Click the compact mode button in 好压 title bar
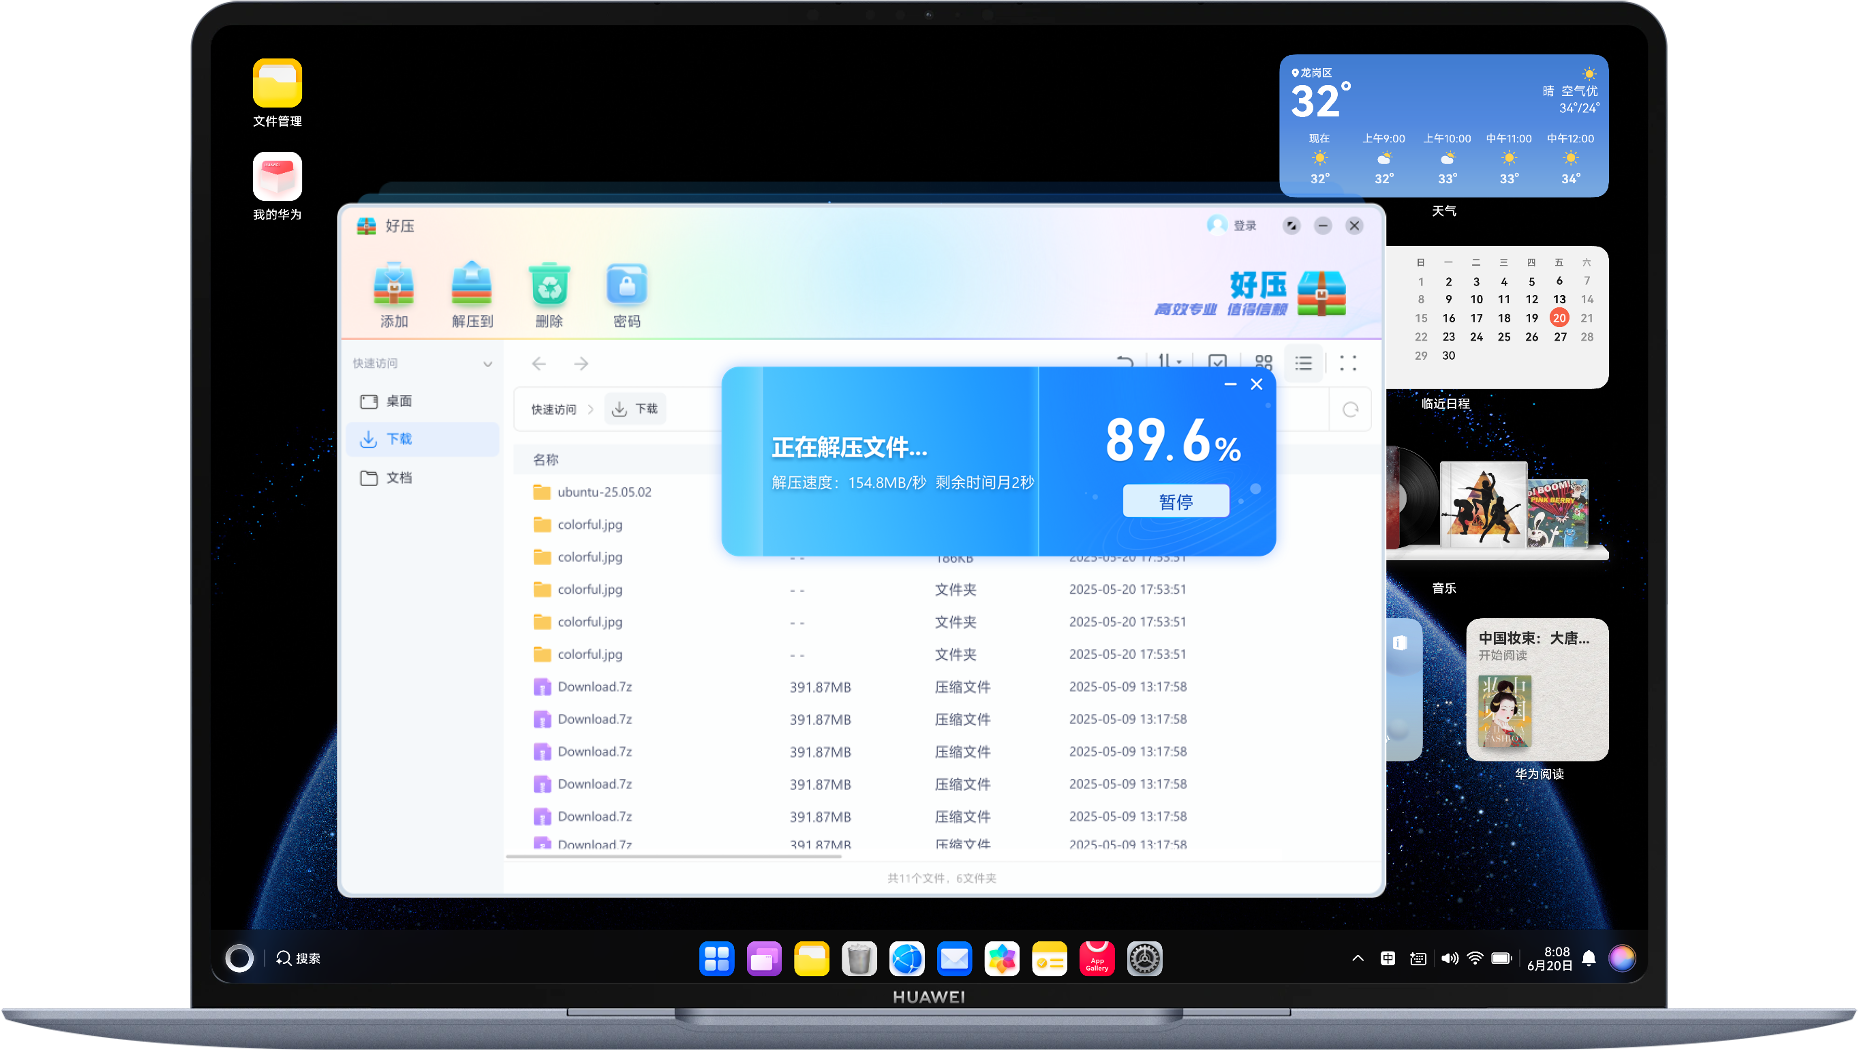 (1291, 226)
